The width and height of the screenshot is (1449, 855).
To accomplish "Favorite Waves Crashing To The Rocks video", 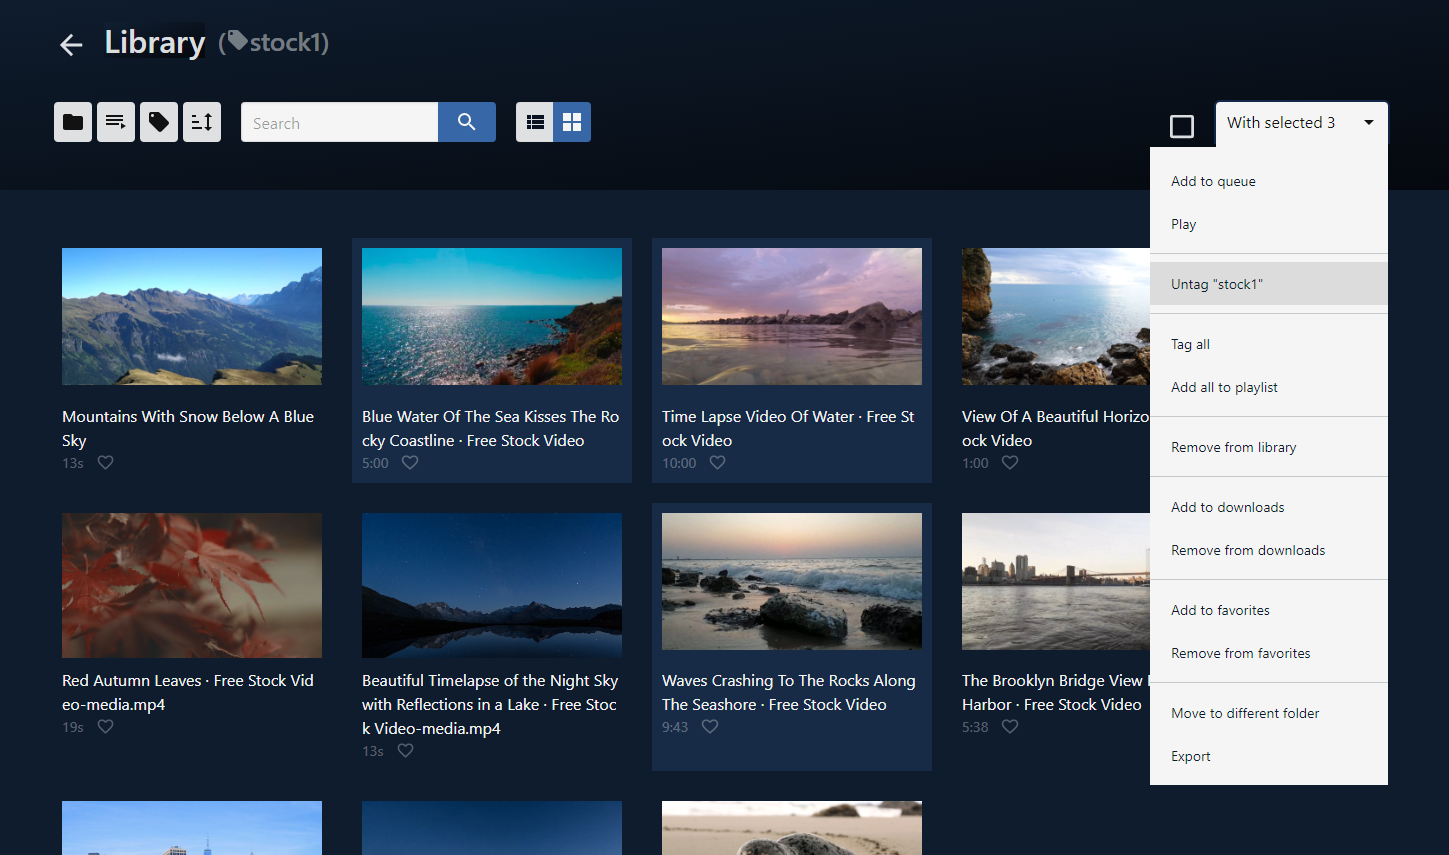I will 710,727.
